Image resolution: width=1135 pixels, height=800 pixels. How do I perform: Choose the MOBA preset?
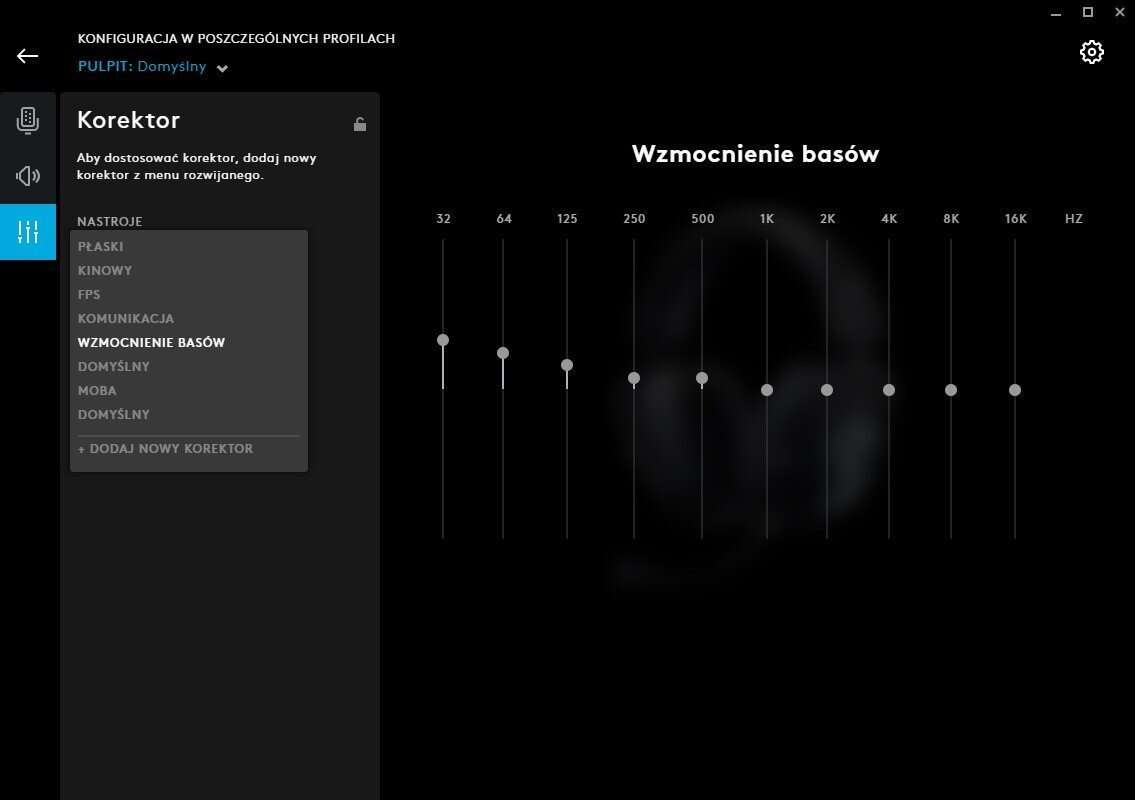(x=97, y=390)
